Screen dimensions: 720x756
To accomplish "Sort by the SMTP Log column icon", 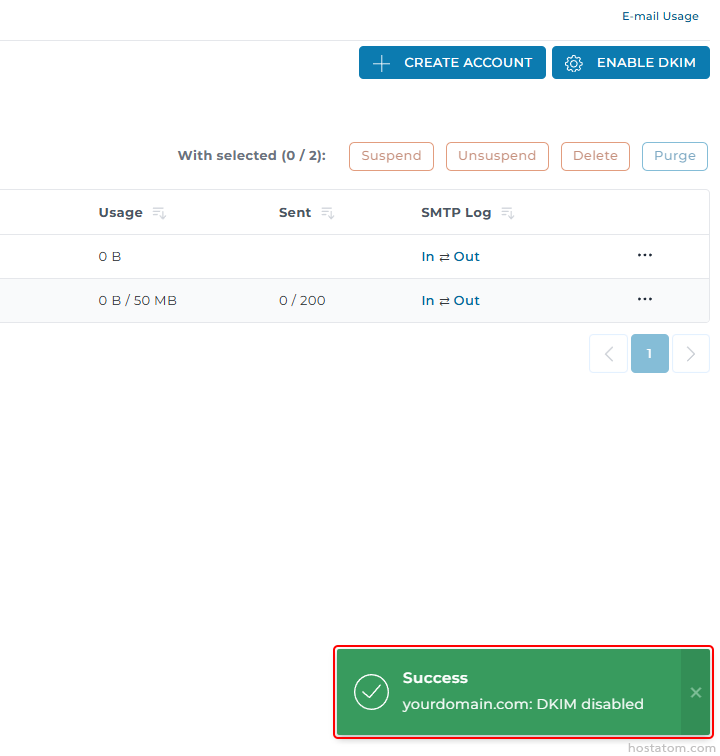I will [x=507, y=213].
